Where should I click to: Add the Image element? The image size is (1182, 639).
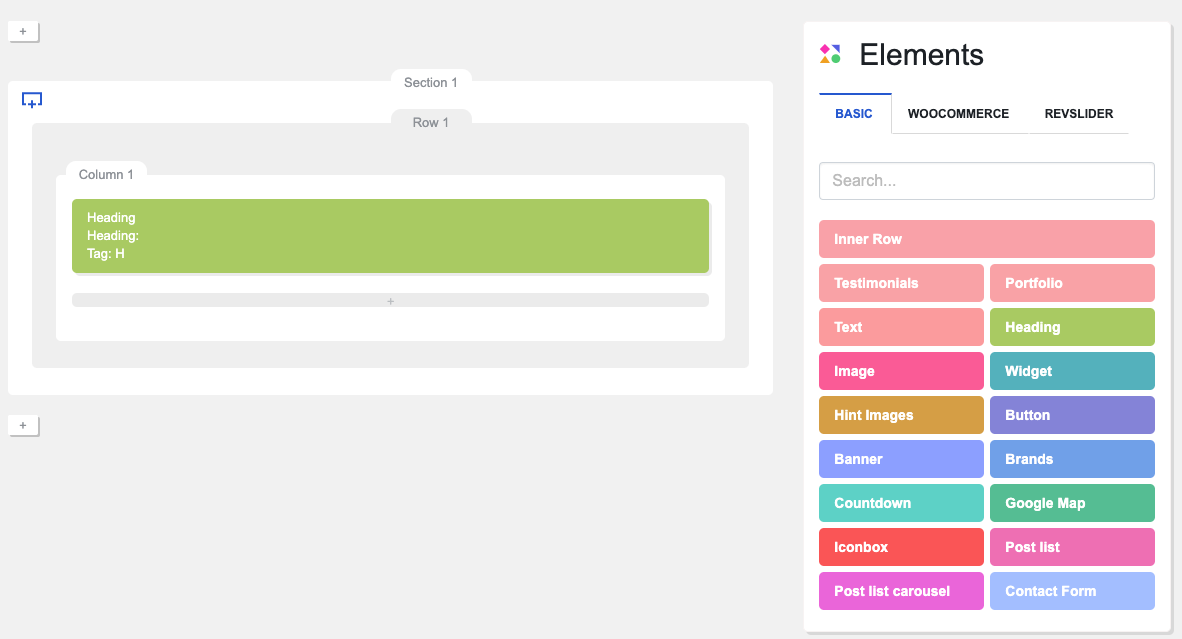[x=902, y=371]
